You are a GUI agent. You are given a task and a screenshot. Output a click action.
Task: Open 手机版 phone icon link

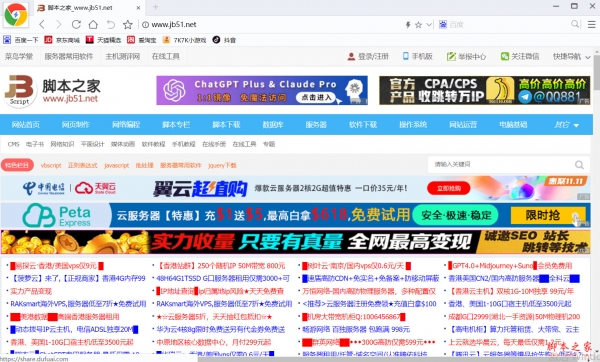click(417, 57)
